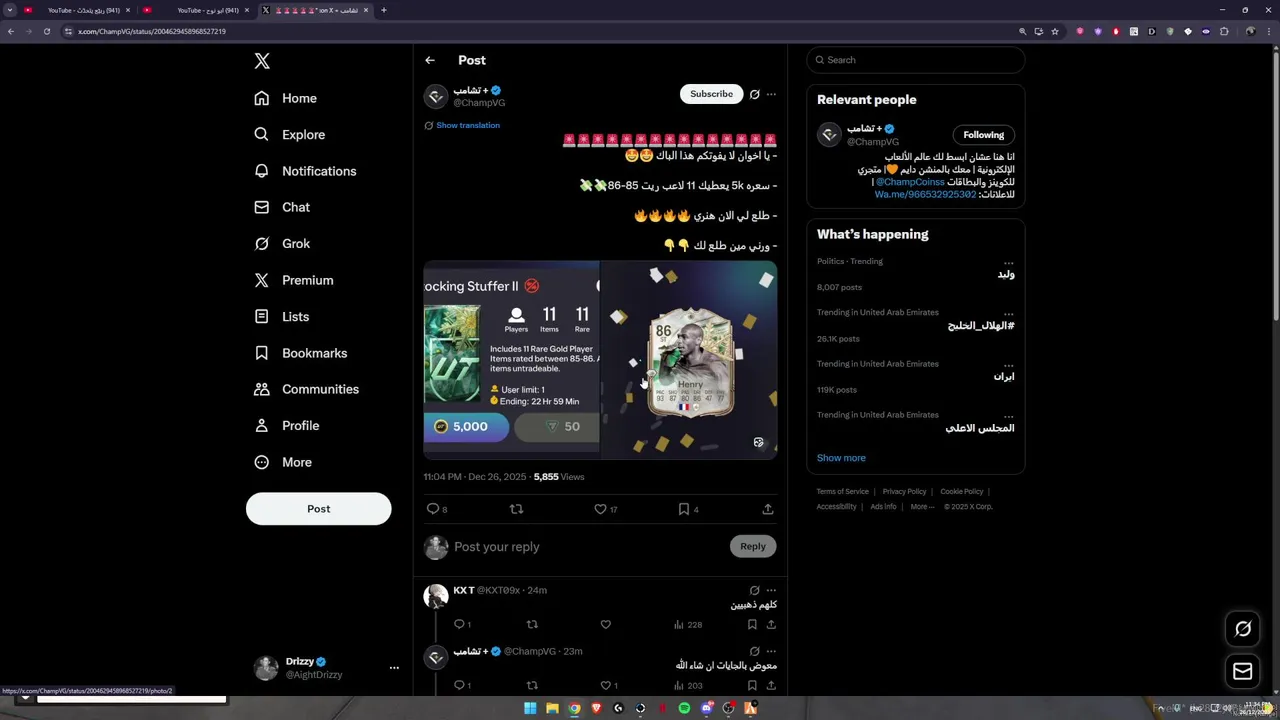Bookmark KX T's reply
Viewport: 1280px width, 720px height.
click(752, 624)
